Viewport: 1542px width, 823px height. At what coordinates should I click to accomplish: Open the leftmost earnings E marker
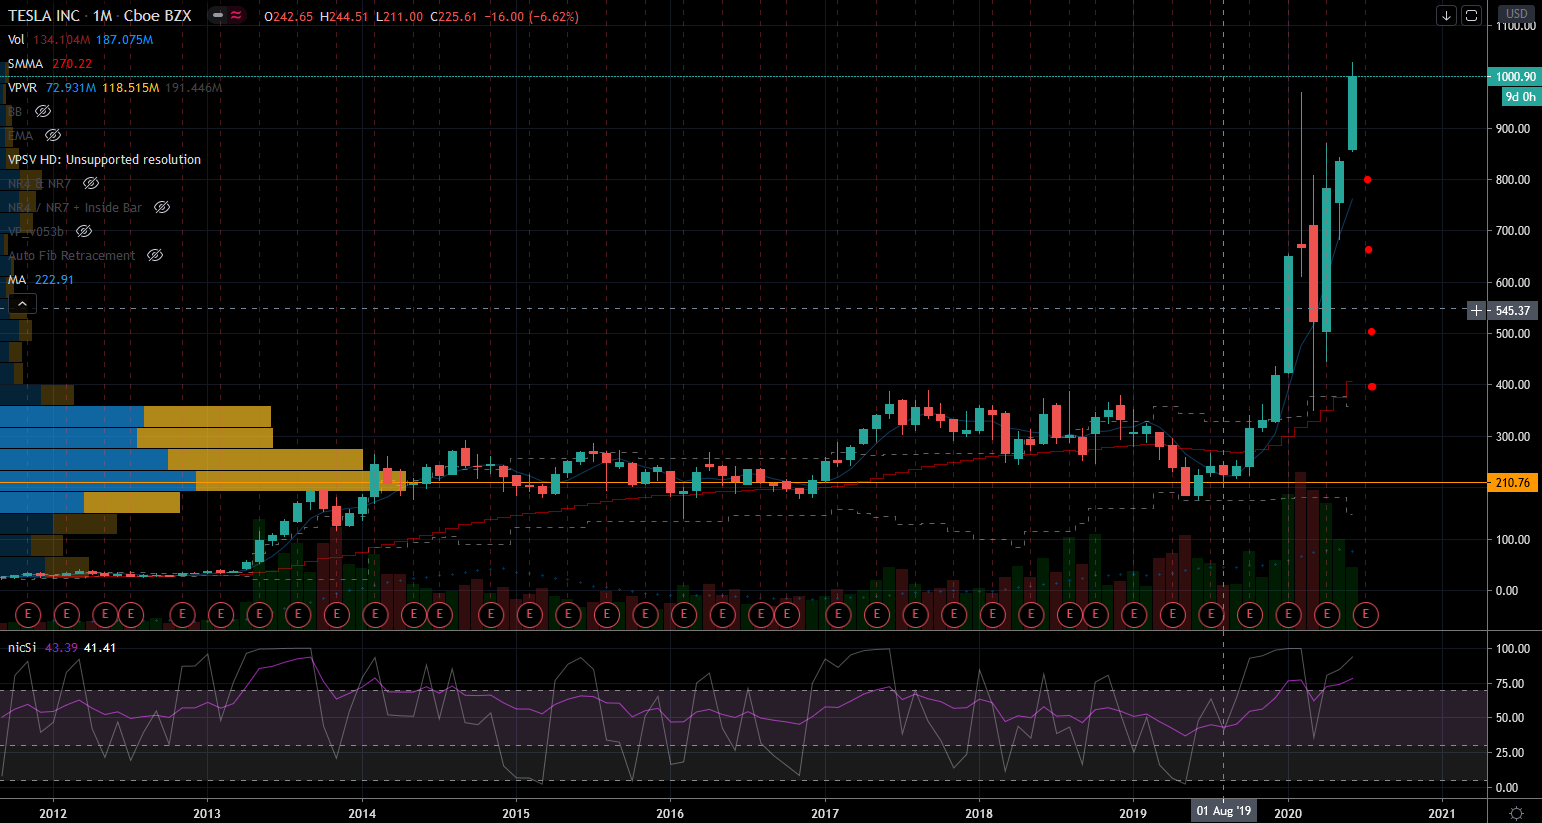28,614
